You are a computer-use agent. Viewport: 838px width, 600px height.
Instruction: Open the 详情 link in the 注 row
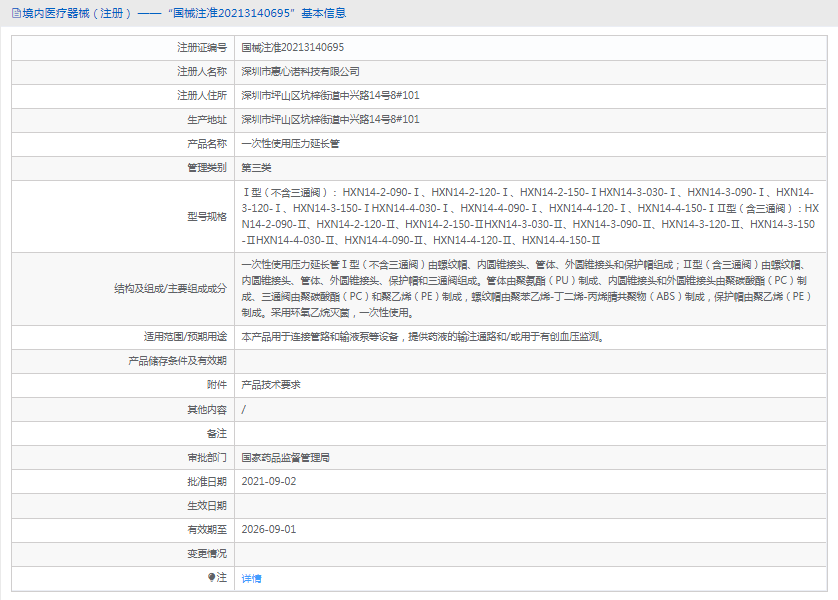coord(251,578)
